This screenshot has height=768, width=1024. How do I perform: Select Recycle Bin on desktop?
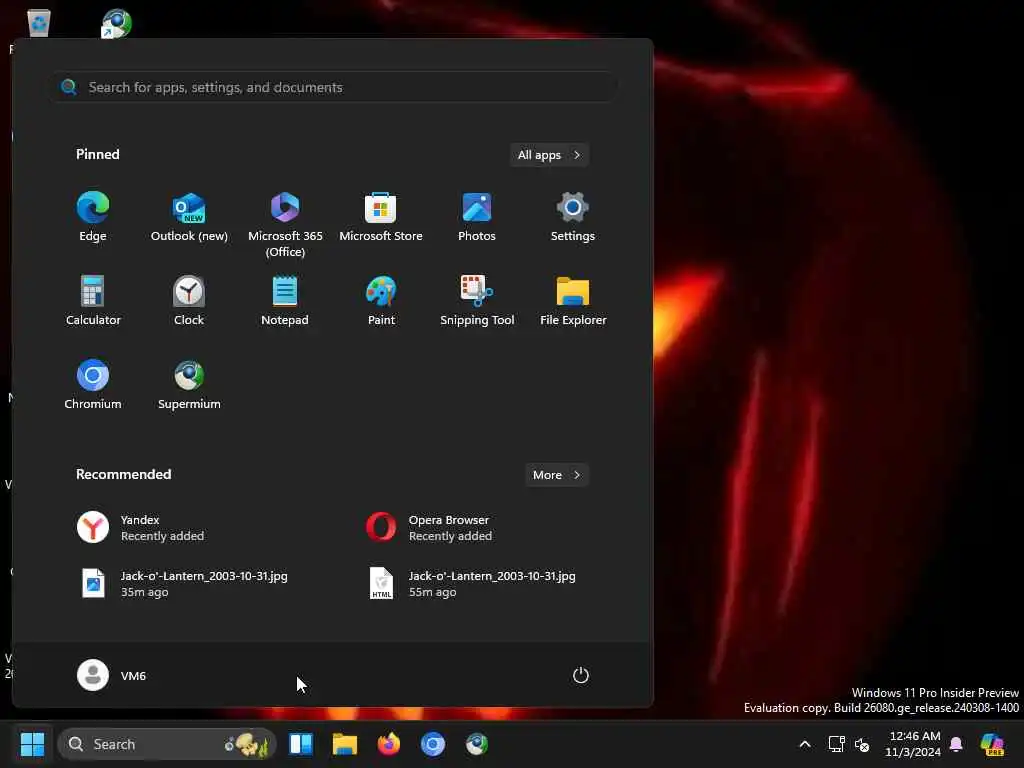[x=39, y=23]
